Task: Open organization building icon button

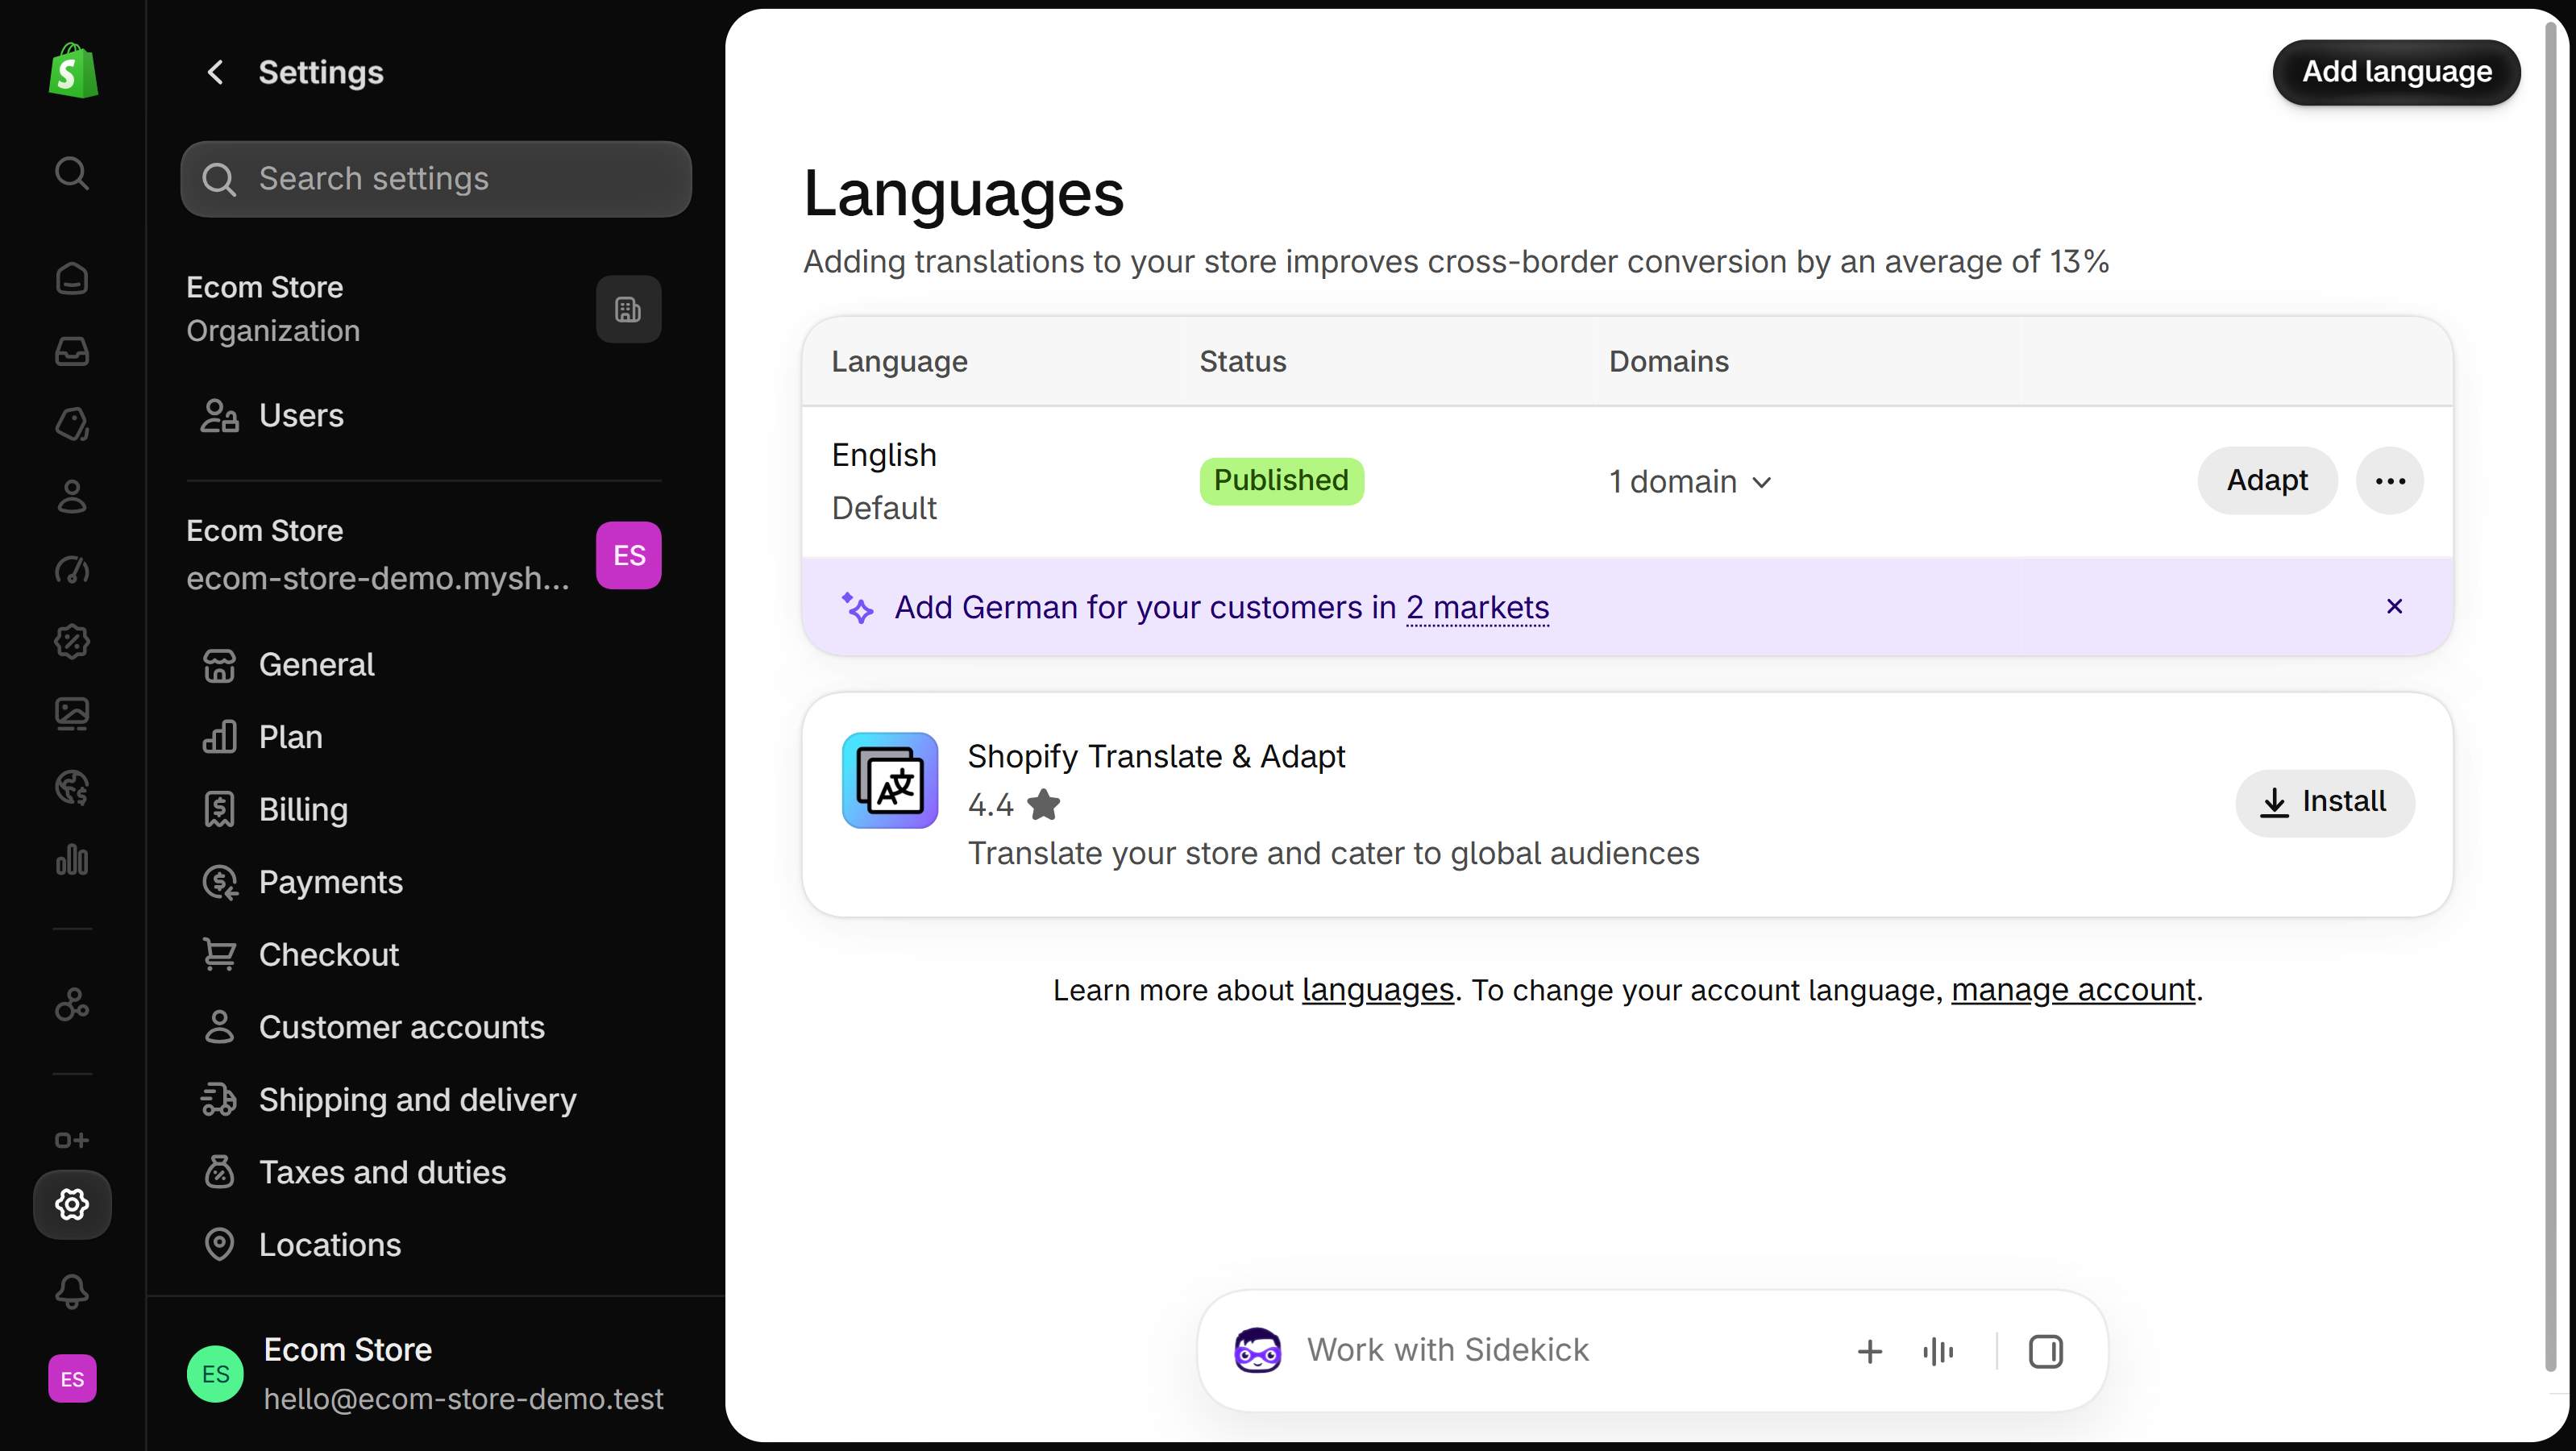Action: pyautogui.click(x=628, y=310)
